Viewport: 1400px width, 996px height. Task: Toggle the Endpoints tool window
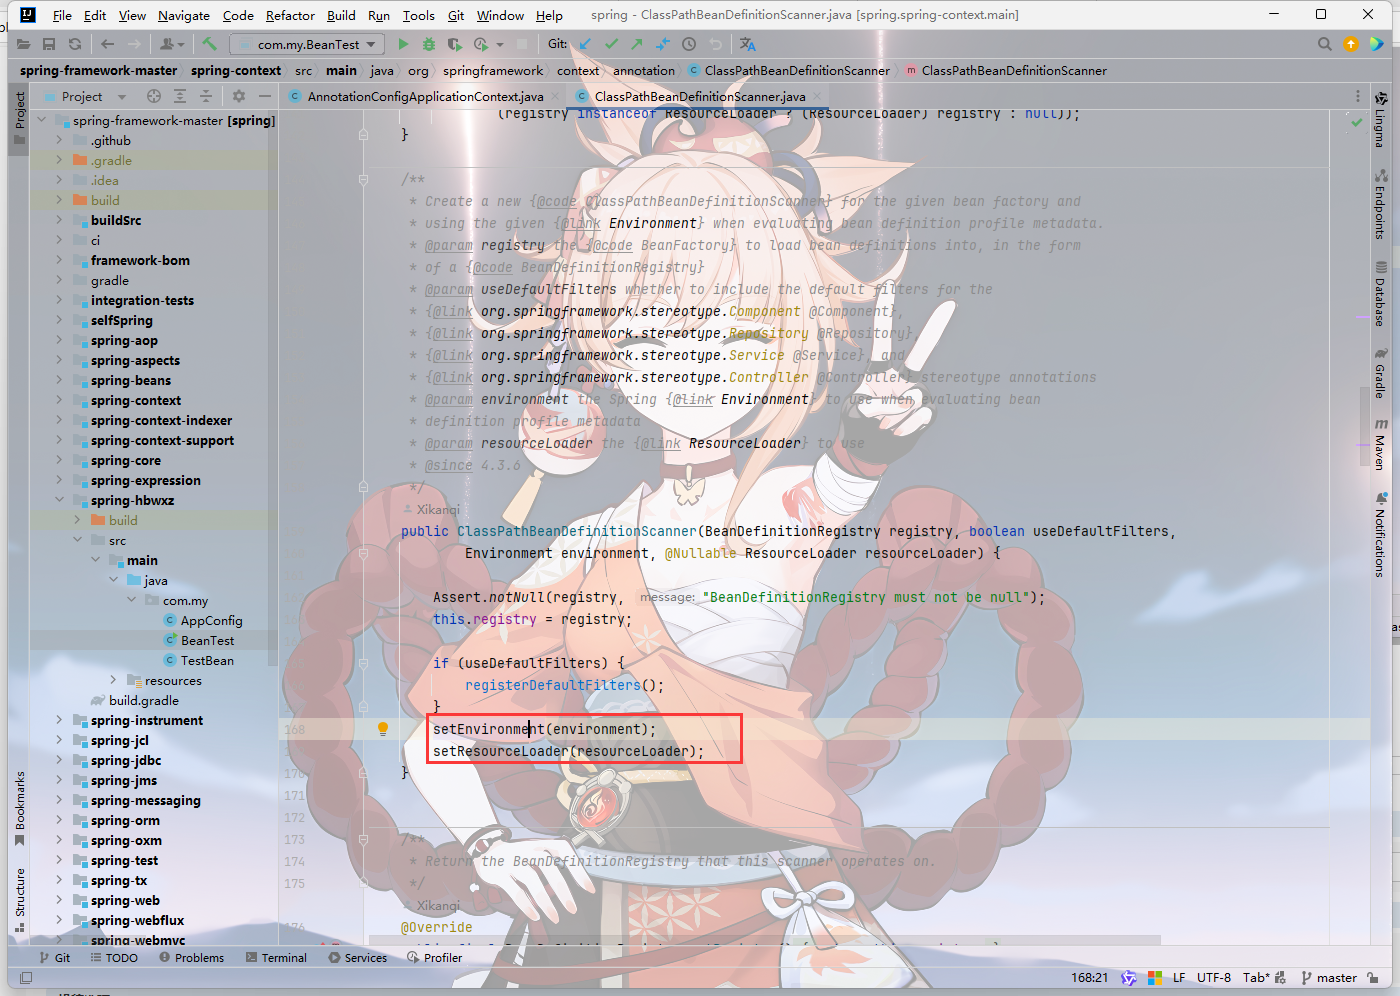[x=1380, y=204]
